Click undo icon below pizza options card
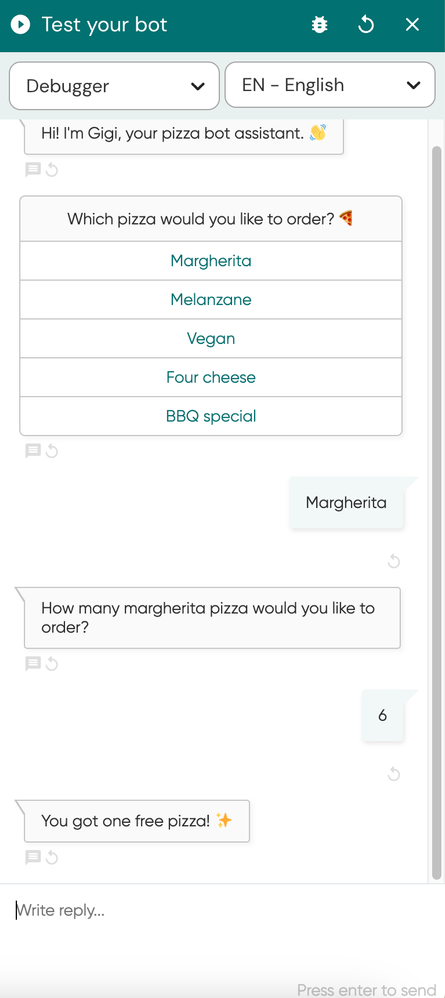 (x=52, y=451)
